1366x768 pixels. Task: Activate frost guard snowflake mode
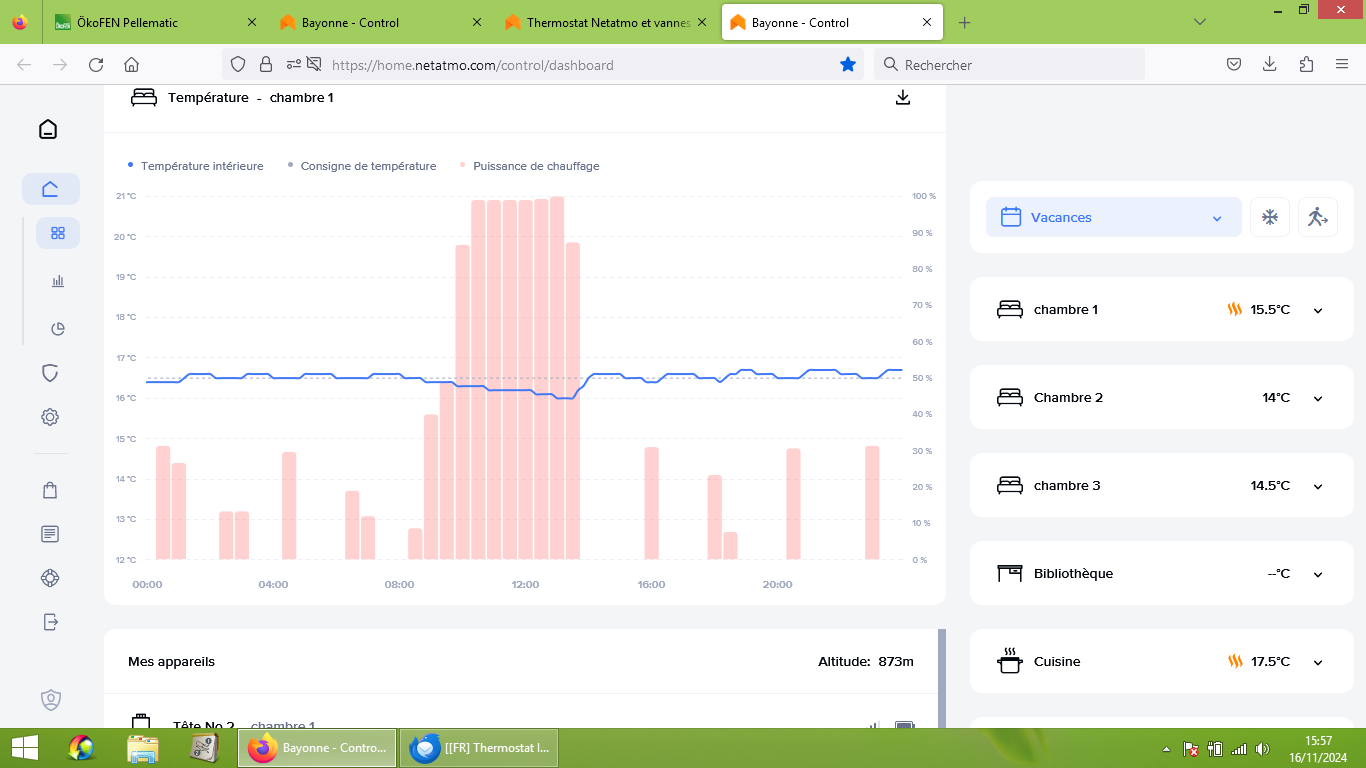(x=1269, y=217)
